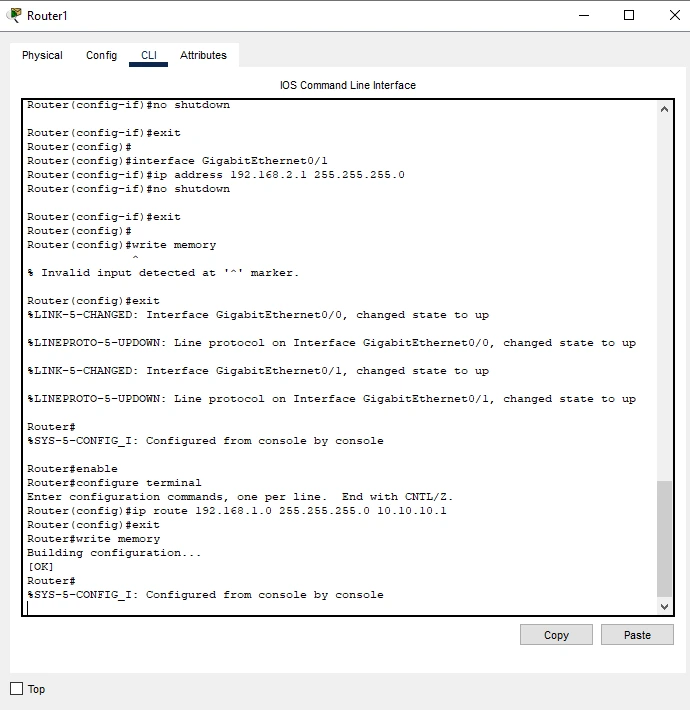Click the 'ip route 192.168.1.0 255.255.255.0 10.10.10.1' line
Viewport: 690px width, 710px height.
click(237, 511)
